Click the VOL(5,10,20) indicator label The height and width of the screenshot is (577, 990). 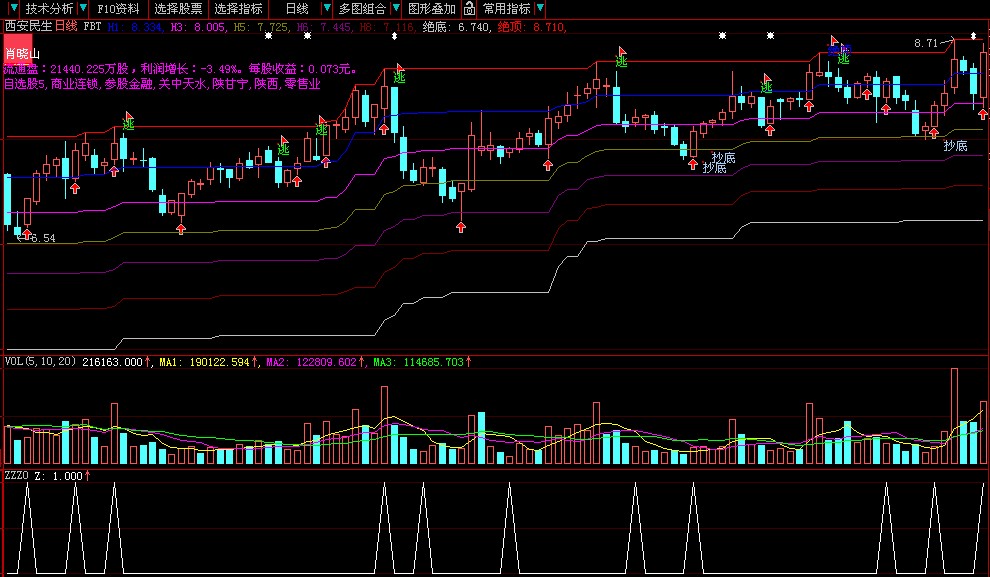click(x=39, y=362)
